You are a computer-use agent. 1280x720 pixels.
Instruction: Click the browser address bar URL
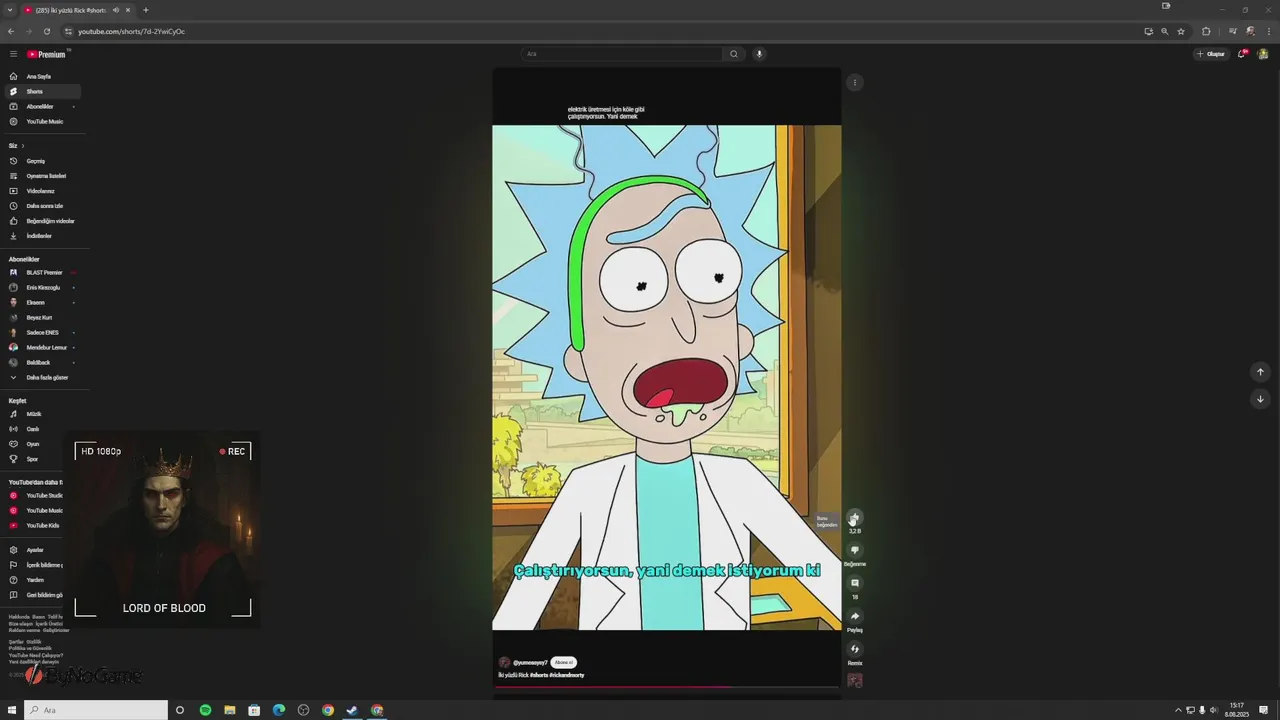point(131,31)
